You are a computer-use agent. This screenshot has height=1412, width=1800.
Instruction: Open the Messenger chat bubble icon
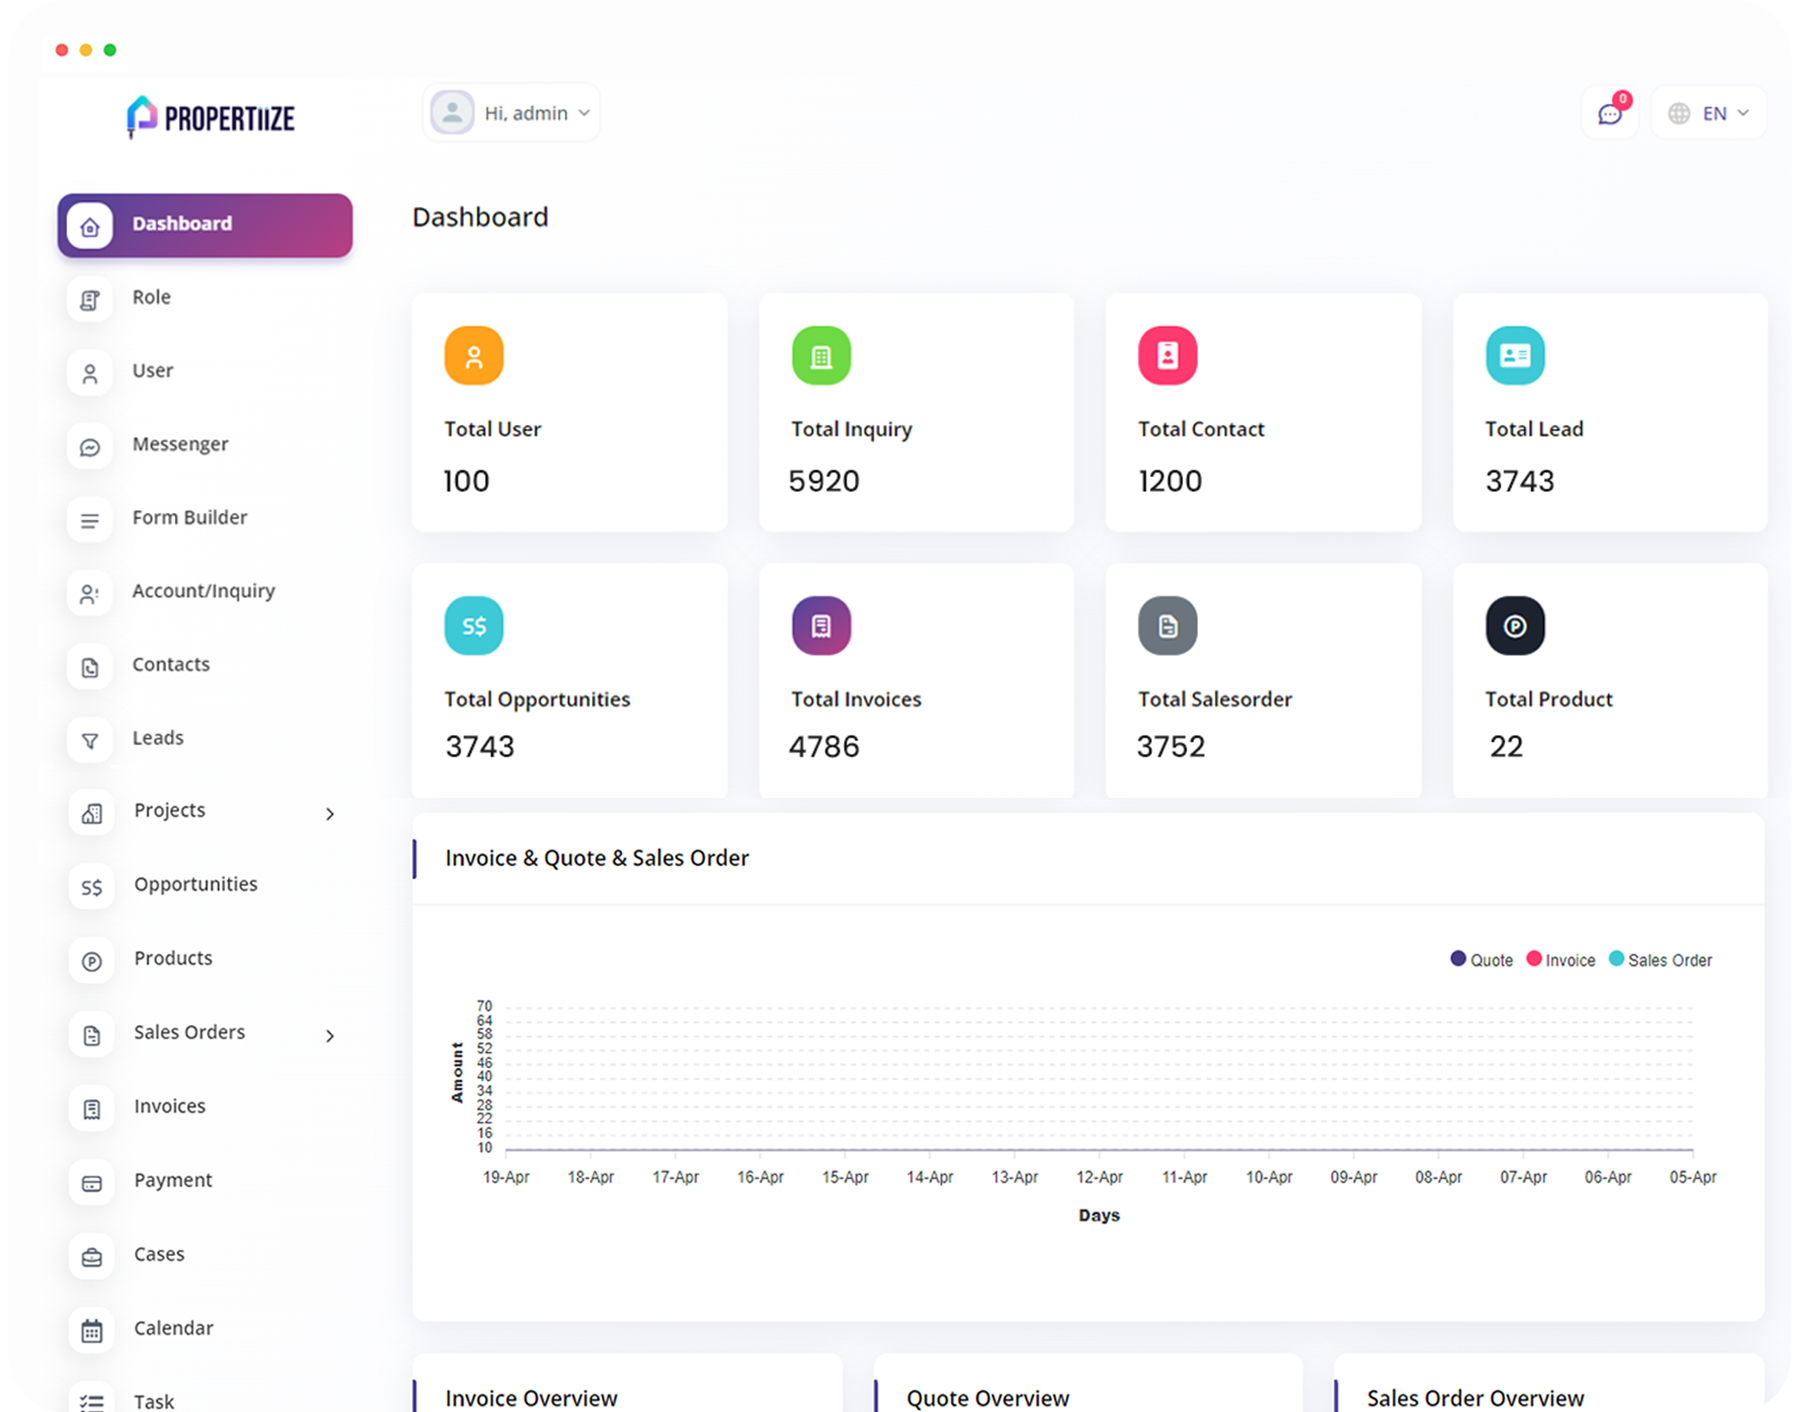pyautogui.click(x=90, y=446)
